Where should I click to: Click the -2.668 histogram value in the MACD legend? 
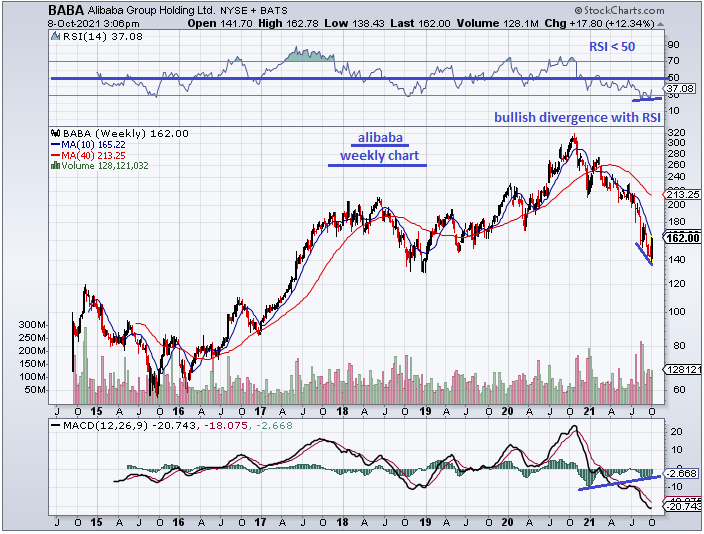[x=274, y=425]
